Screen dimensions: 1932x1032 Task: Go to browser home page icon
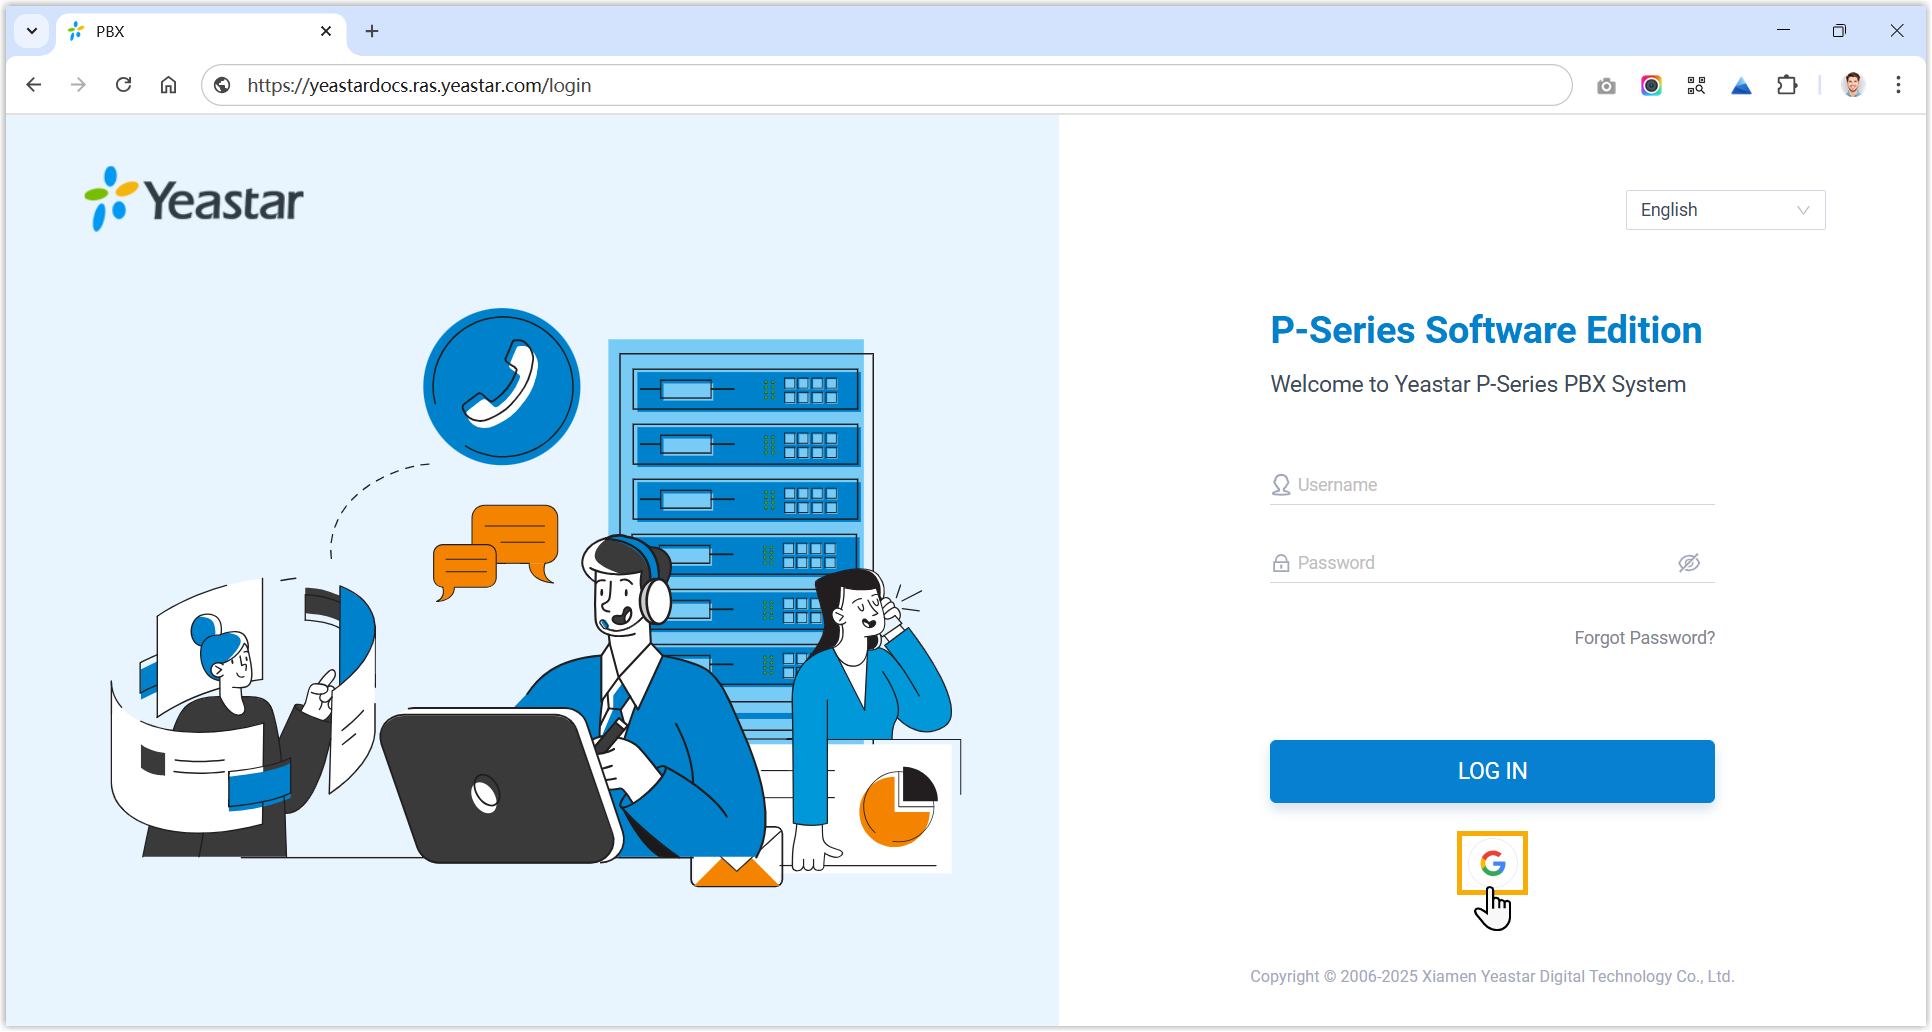click(x=168, y=85)
